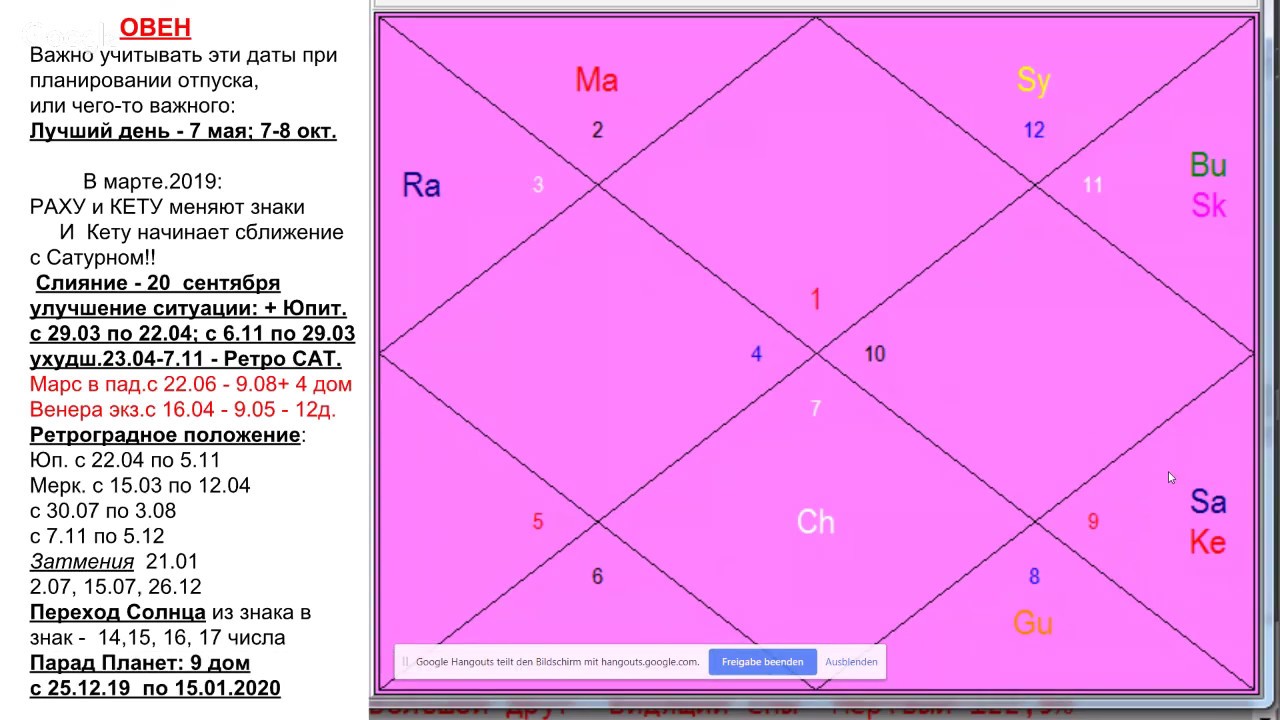Click house number 5 in the chart
Viewport: 1280px width, 720px height.
538,522
